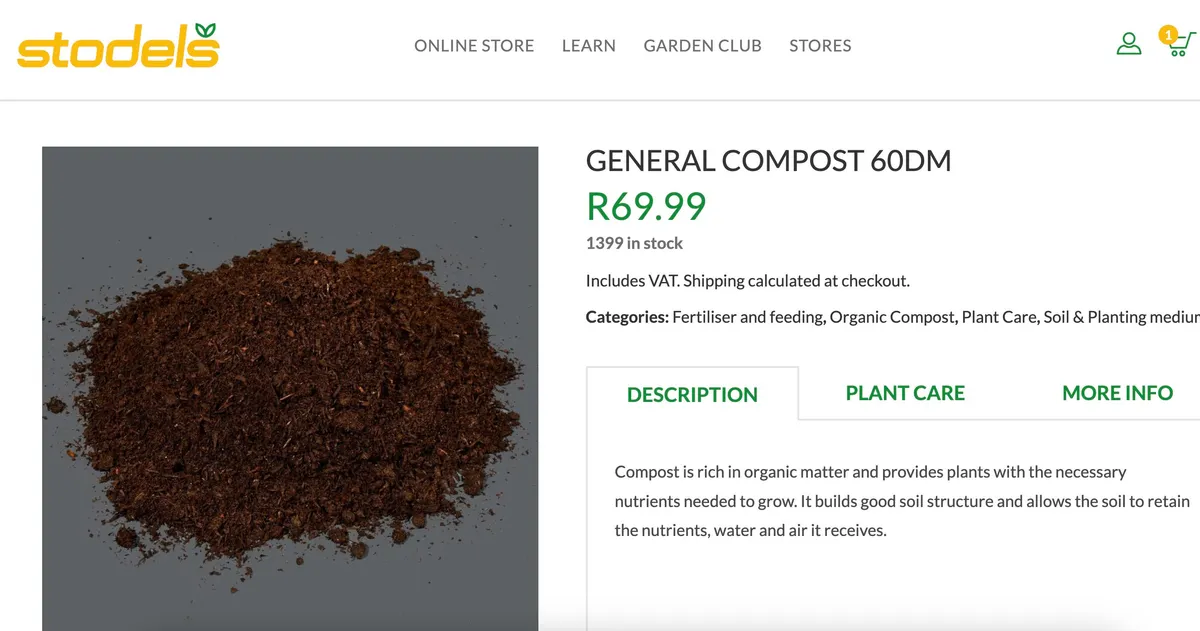Click the cart item count badge

coord(1167,35)
